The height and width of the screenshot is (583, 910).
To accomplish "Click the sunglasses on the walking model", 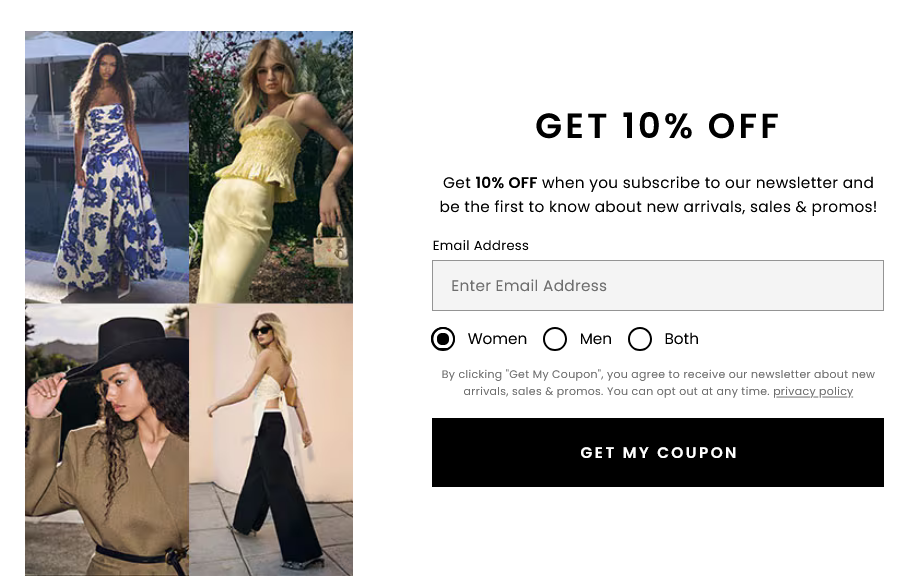I will click(x=261, y=331).
